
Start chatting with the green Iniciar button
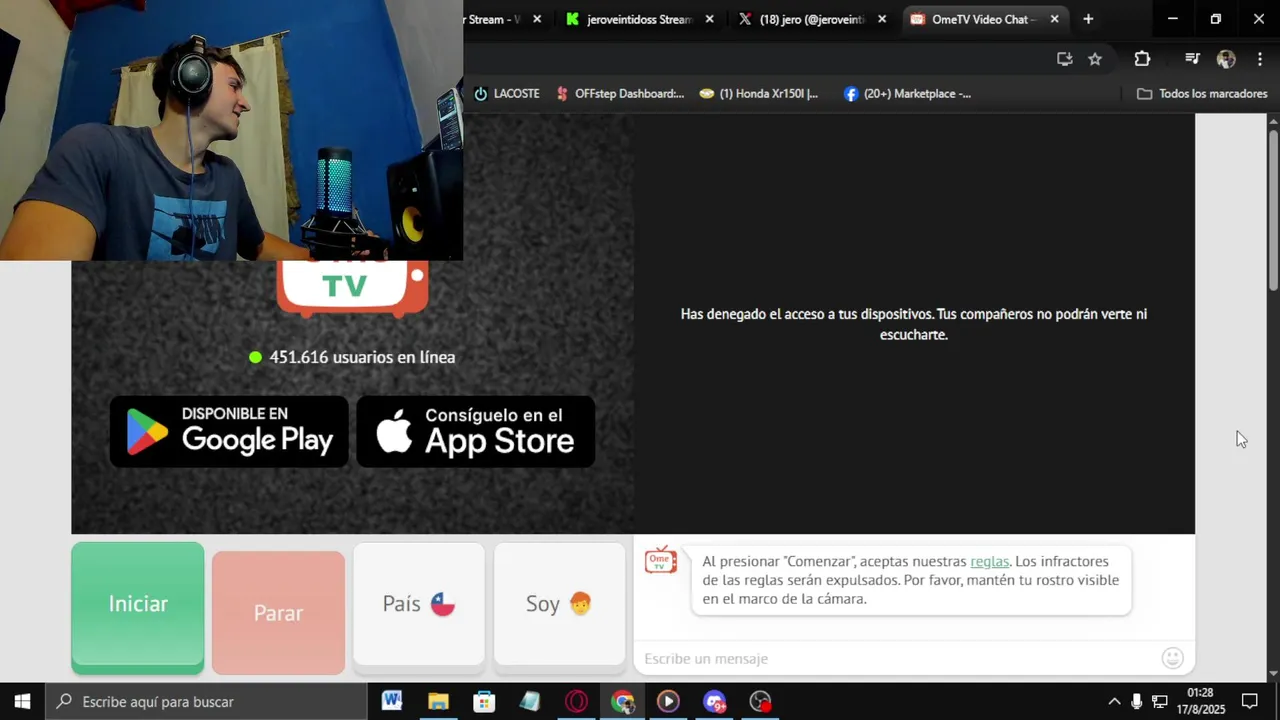click(x=138, y=606)
